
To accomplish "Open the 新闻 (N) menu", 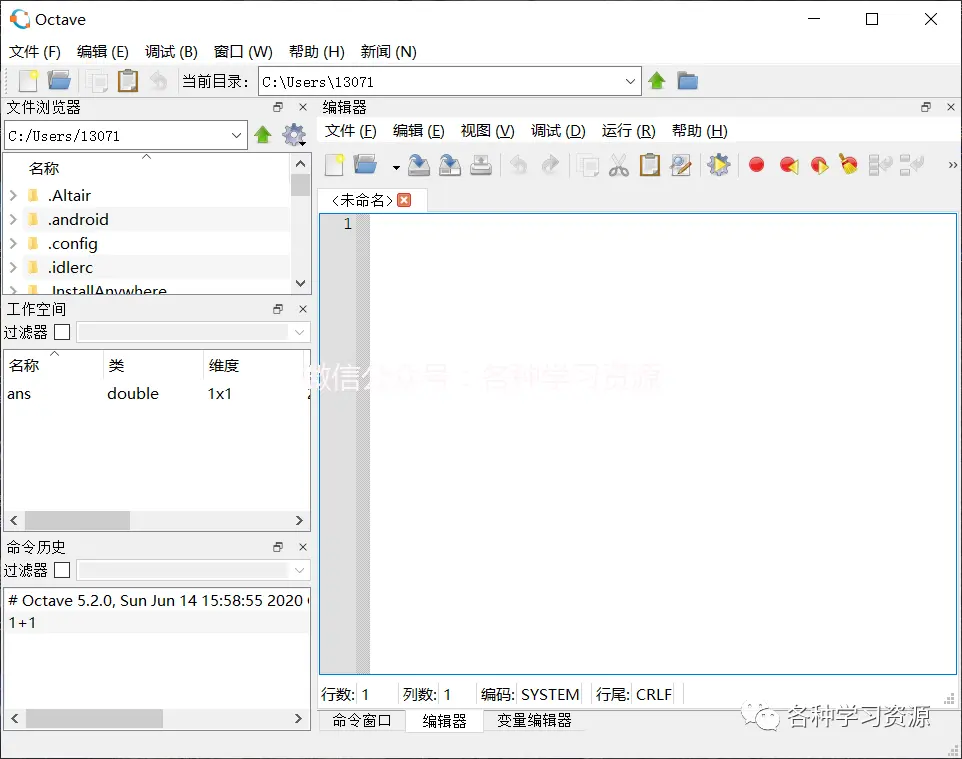I will 388,52.
